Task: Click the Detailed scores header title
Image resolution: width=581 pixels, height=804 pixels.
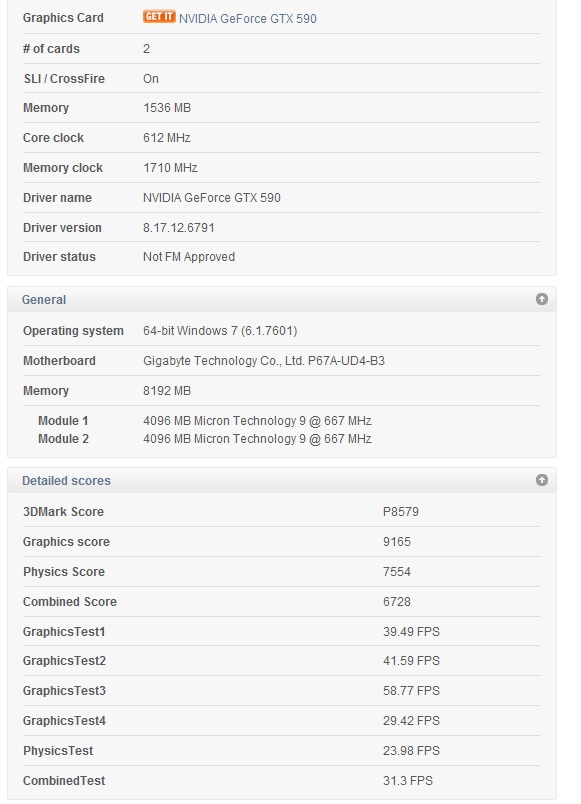Action: click(66, 481)
